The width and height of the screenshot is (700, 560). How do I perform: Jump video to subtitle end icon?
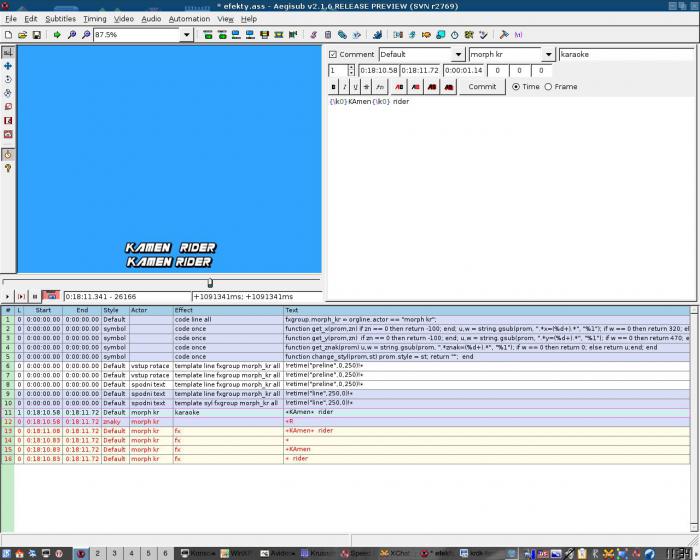[x=222, y=34]
